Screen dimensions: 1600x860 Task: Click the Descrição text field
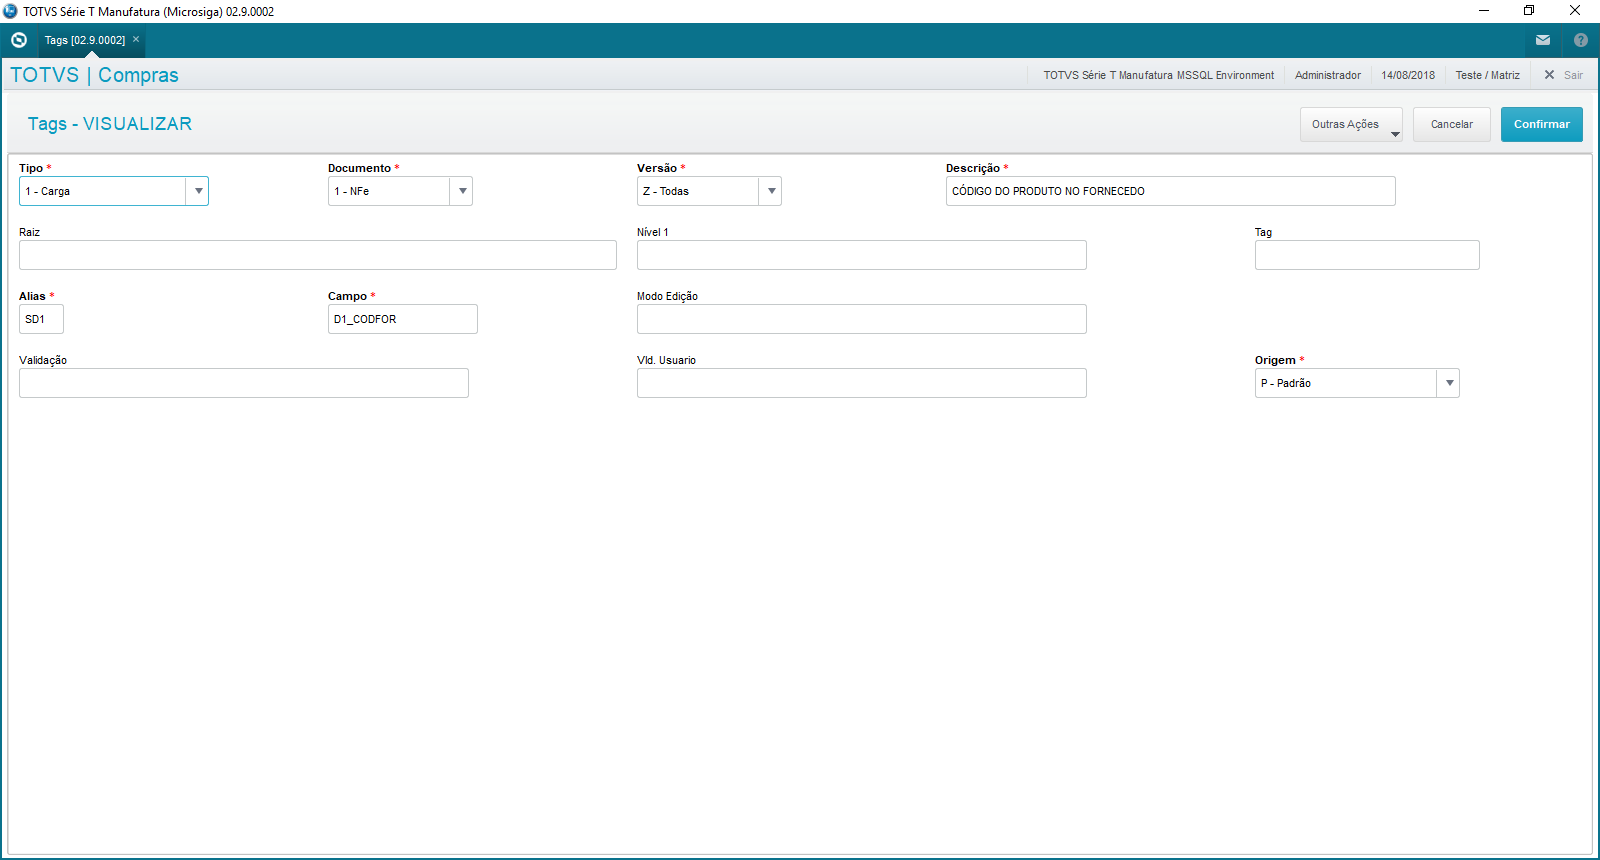point(1170,191)
